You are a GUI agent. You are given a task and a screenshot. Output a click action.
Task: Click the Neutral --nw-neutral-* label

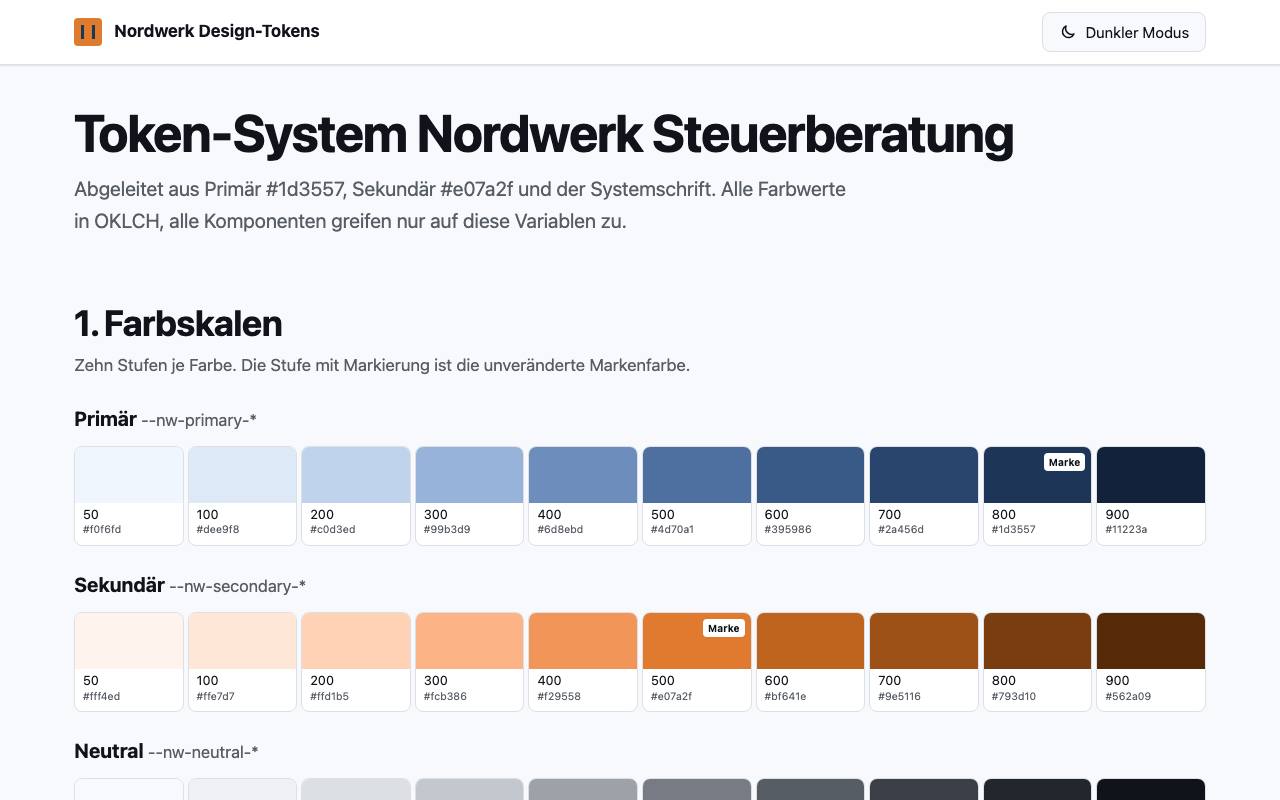point(166,751)
